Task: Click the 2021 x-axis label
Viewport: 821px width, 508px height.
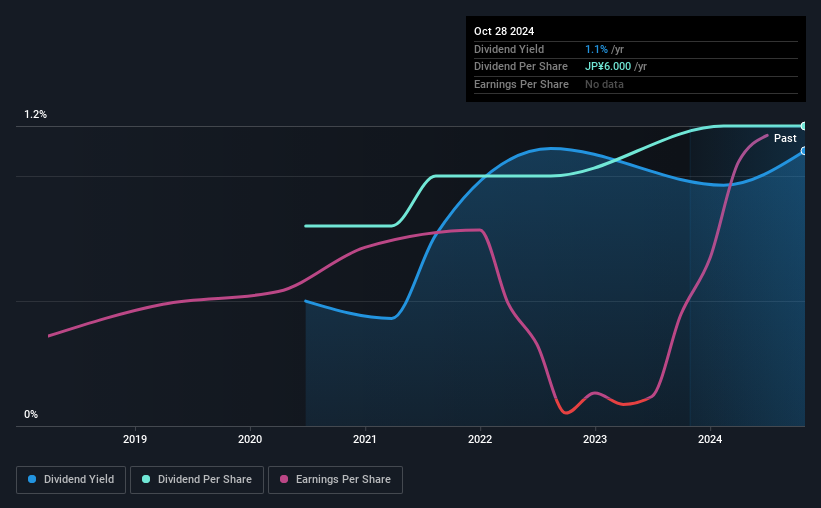Action: pyautogui.click(x=365, y=439)
